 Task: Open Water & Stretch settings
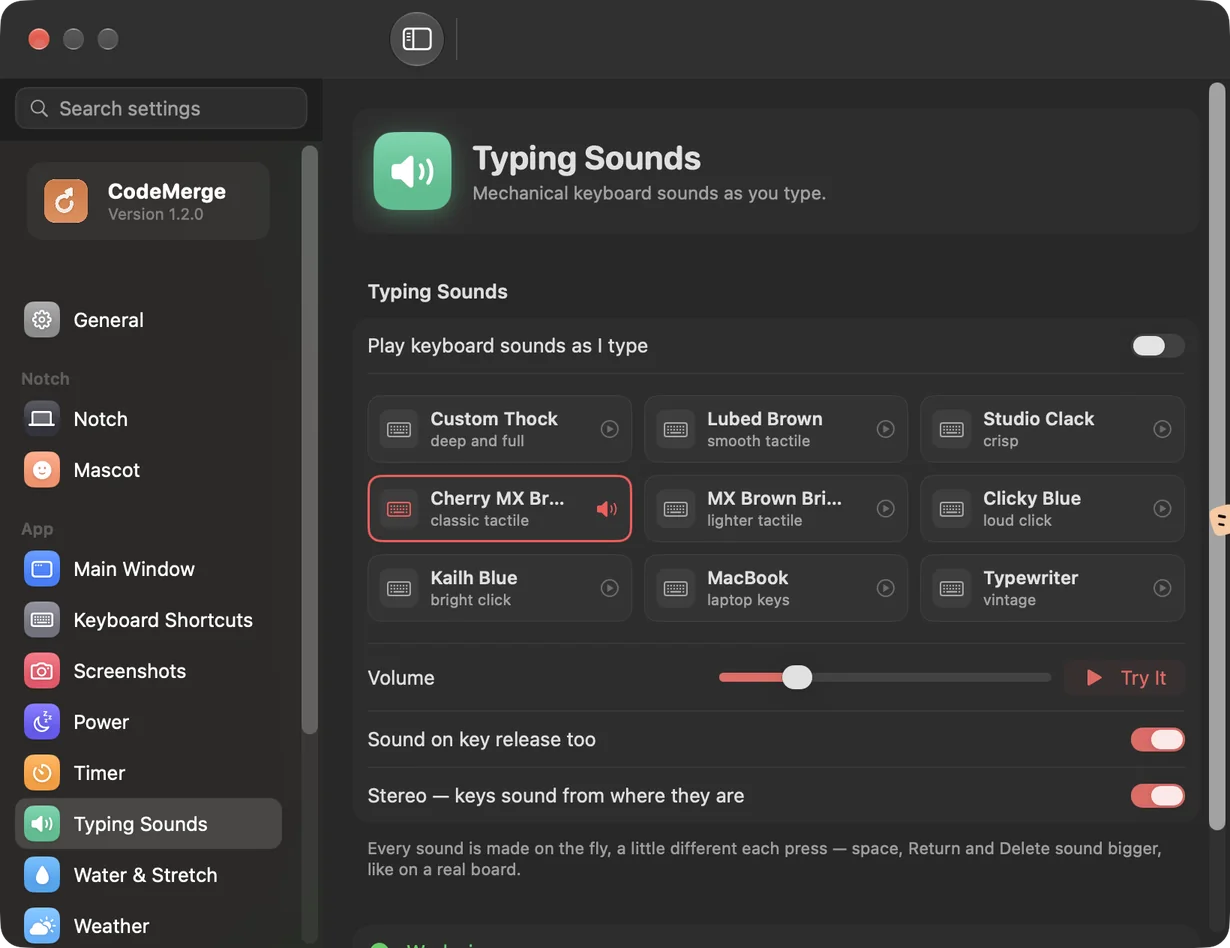[148, 875]
